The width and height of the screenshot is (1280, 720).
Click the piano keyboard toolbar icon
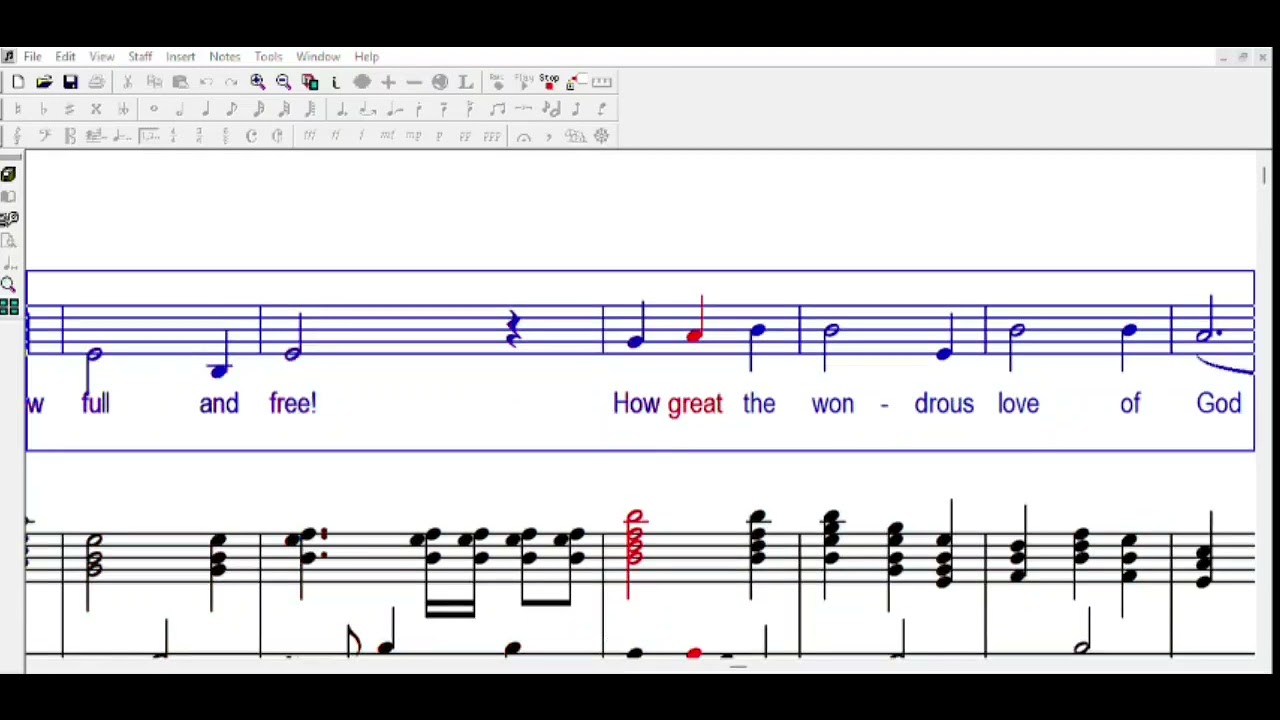(602, 82)
